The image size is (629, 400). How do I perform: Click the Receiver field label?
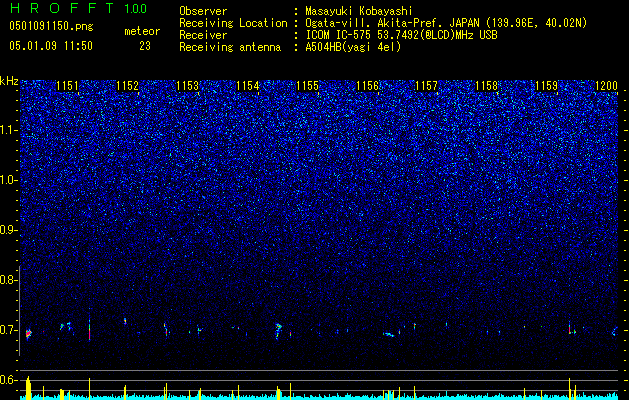pos(203,35)
